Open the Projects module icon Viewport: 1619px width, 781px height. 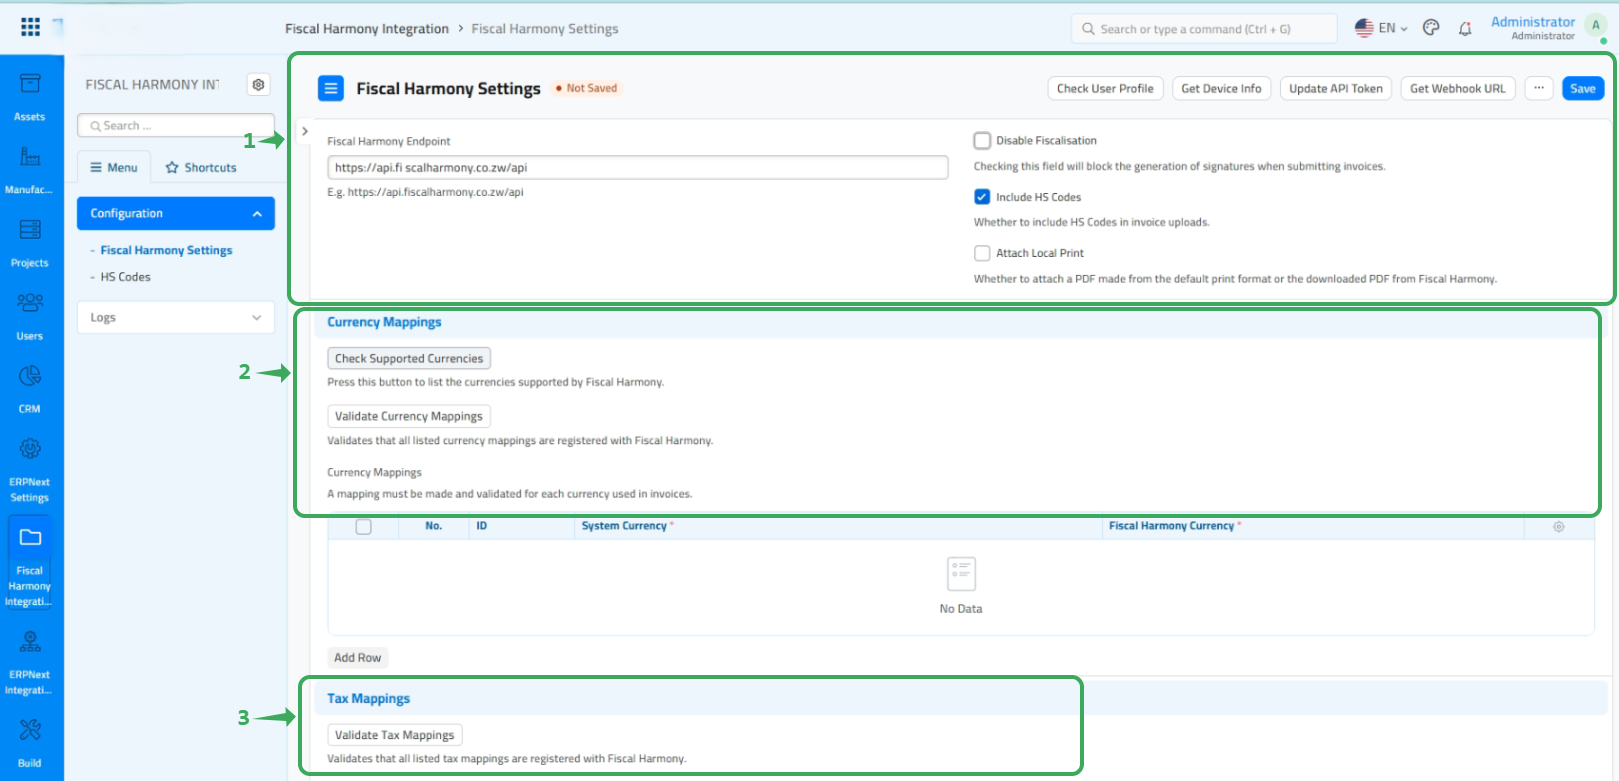coord(30,230)
